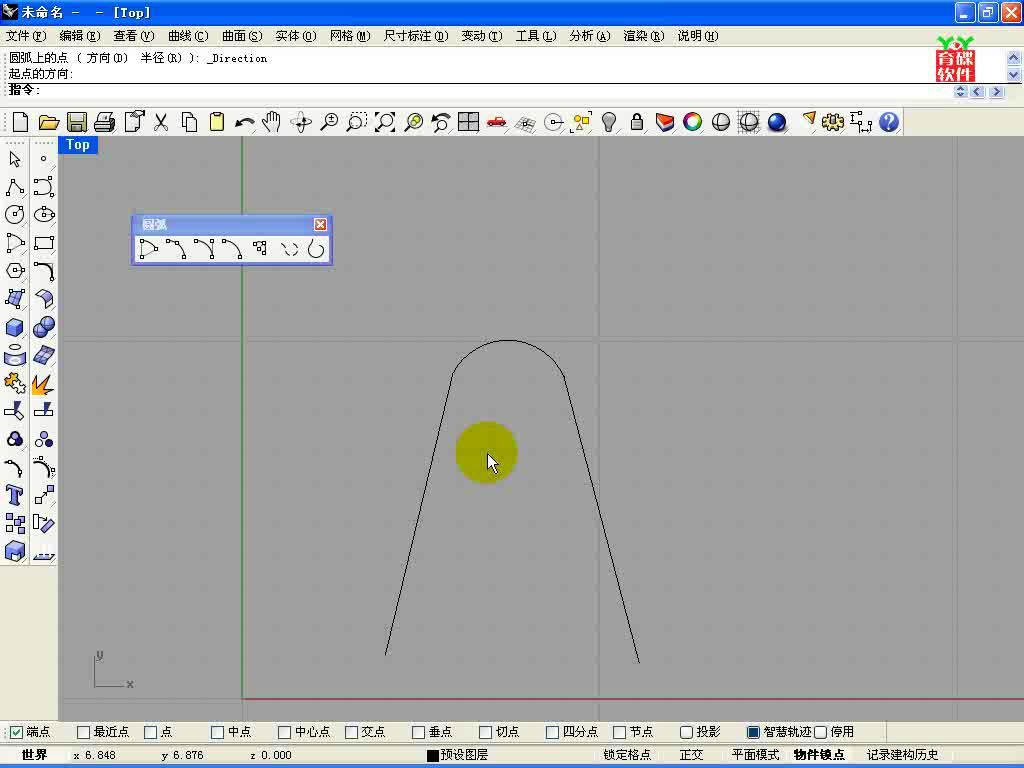Image resolution: width=1024 pixels, height=768 pixels.
Task: Open the 尺寸标注(D) menu
Action: point(415,36)
